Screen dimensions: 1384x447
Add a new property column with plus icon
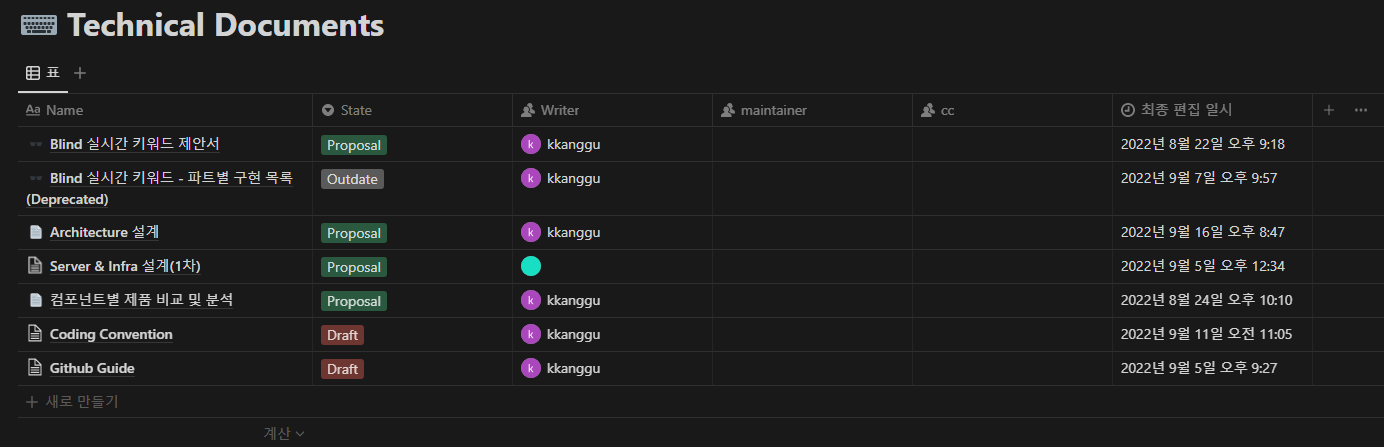click(x=1329, y=110)
